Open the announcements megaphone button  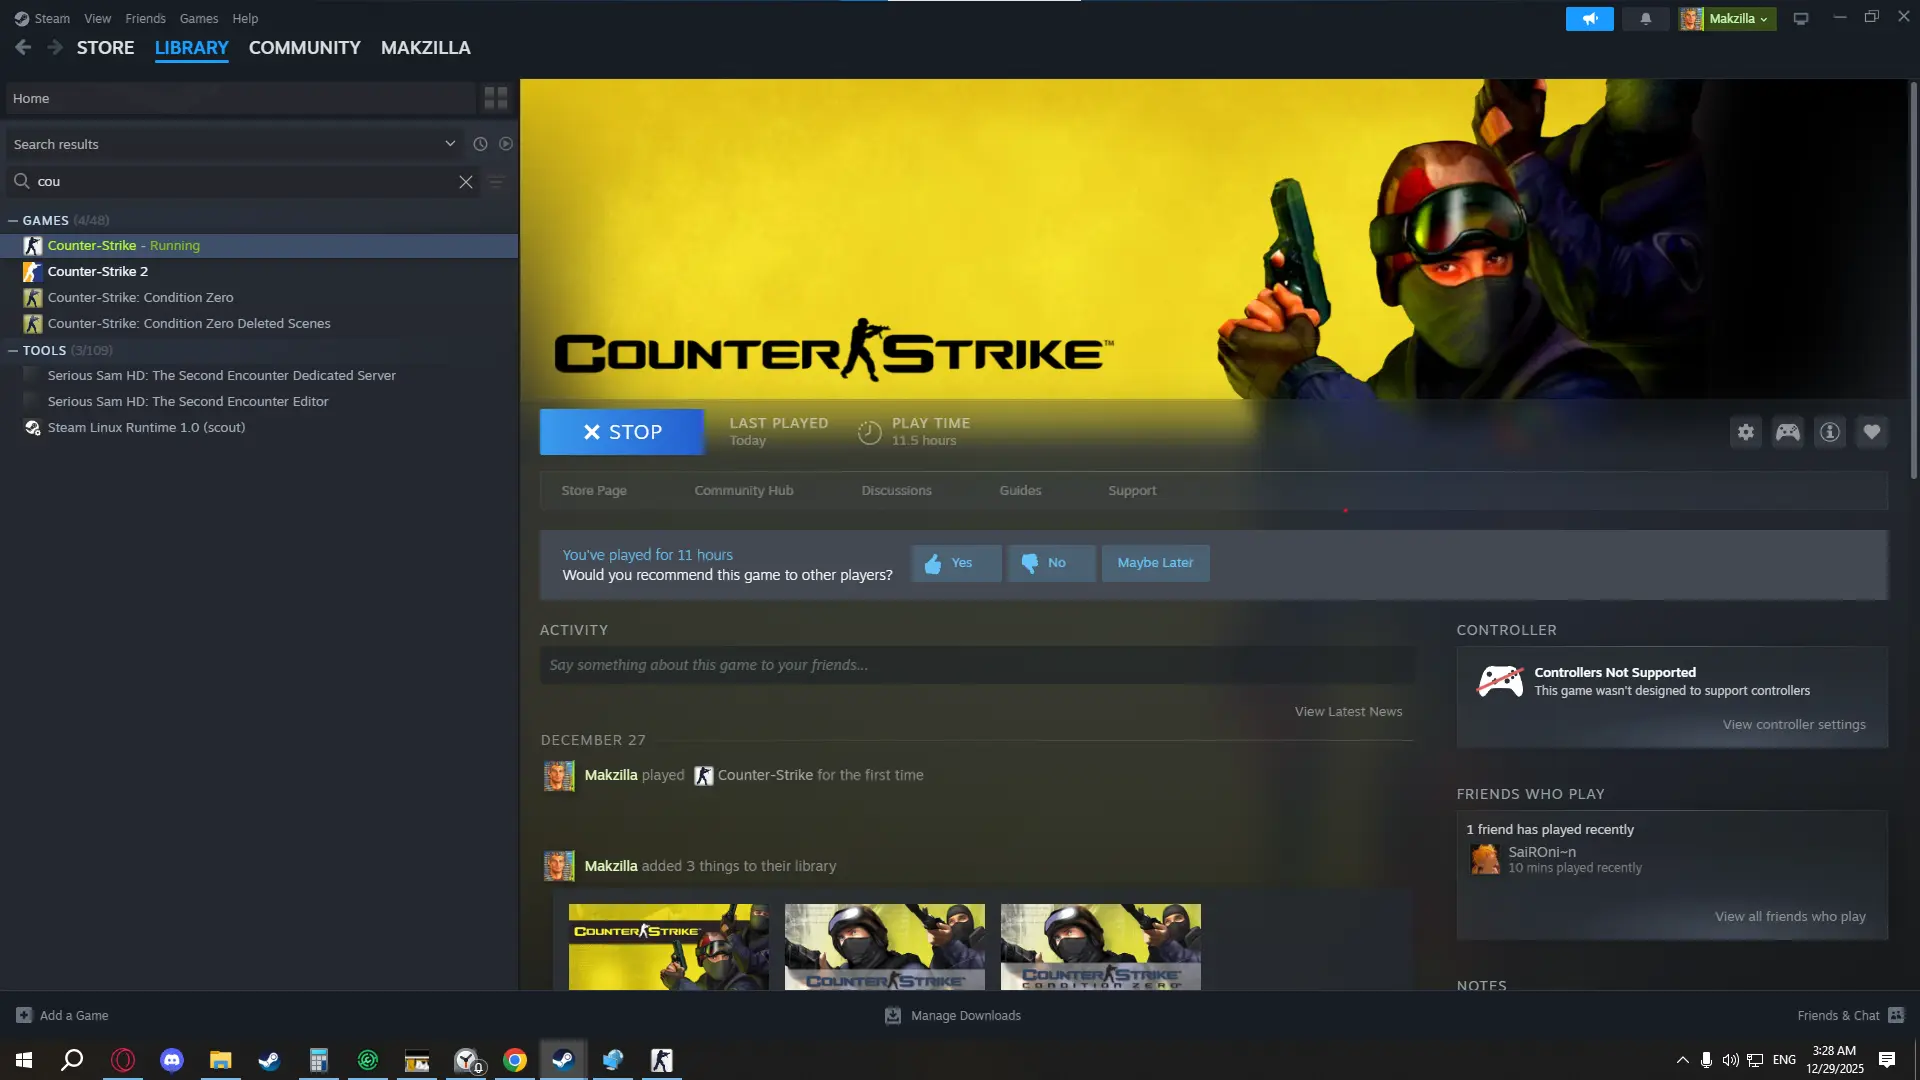[1589, 19]
